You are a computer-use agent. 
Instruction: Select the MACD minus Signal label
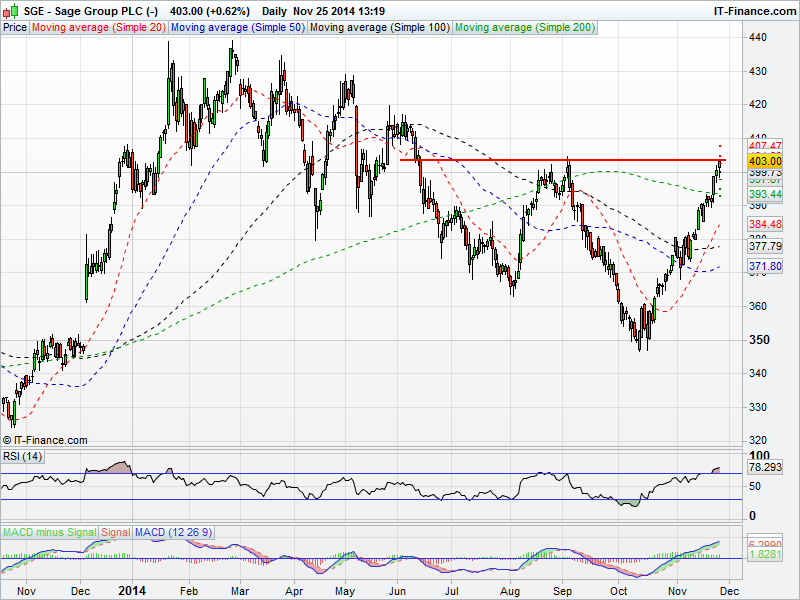[49, 532]
